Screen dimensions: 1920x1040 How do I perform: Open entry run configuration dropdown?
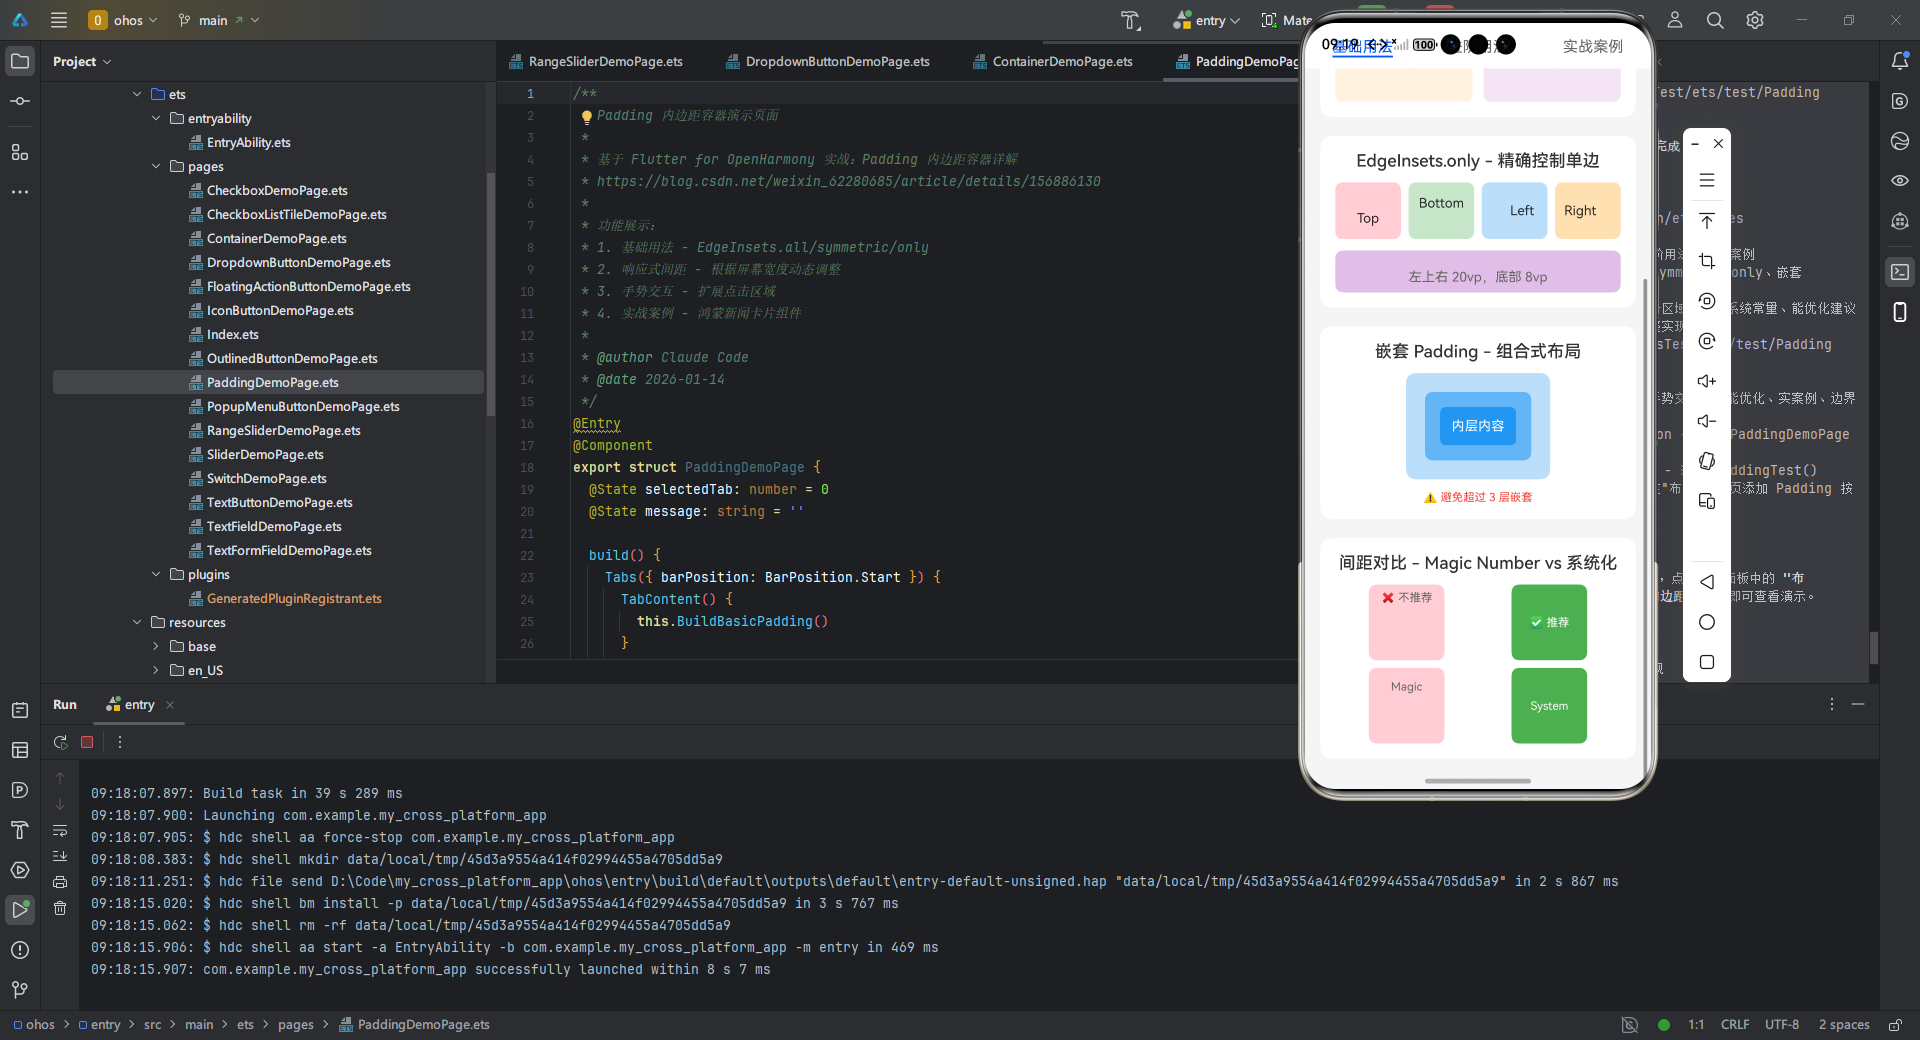[x=1207, y=20]
